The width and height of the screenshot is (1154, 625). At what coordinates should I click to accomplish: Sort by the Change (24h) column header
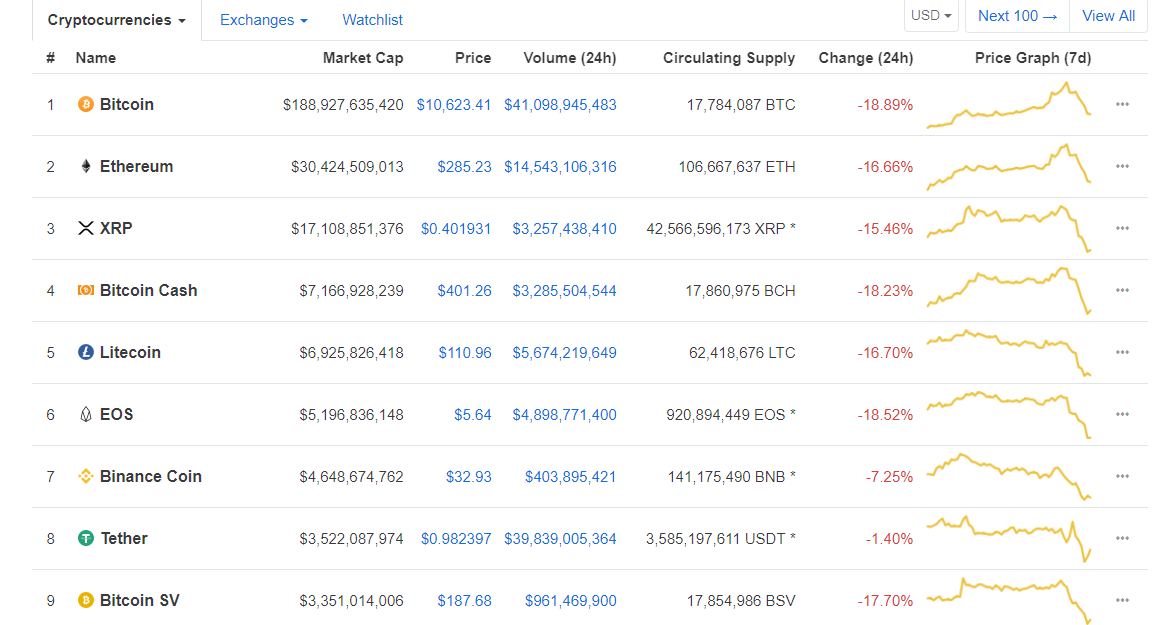866,58
